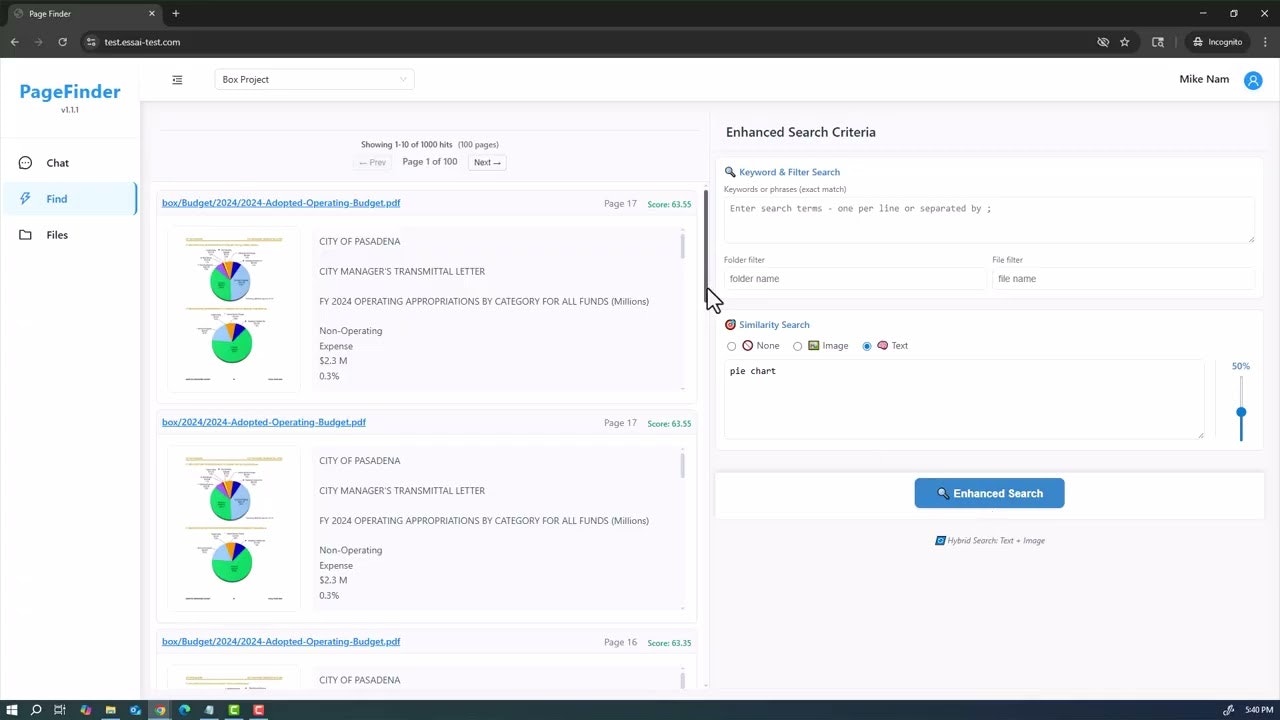Click the address bar URL test.essai-test.com
Image resolution: width=1280 pixels, height=720 pixels.
tap(142, 42)
